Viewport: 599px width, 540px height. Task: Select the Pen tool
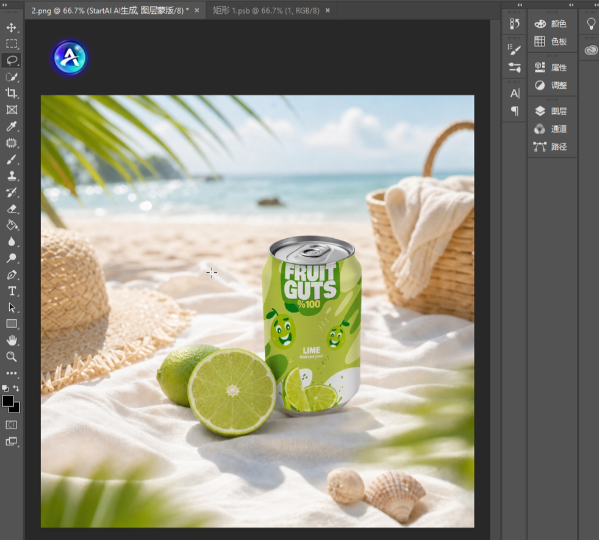pyautogui.click(x=11, y=275)
